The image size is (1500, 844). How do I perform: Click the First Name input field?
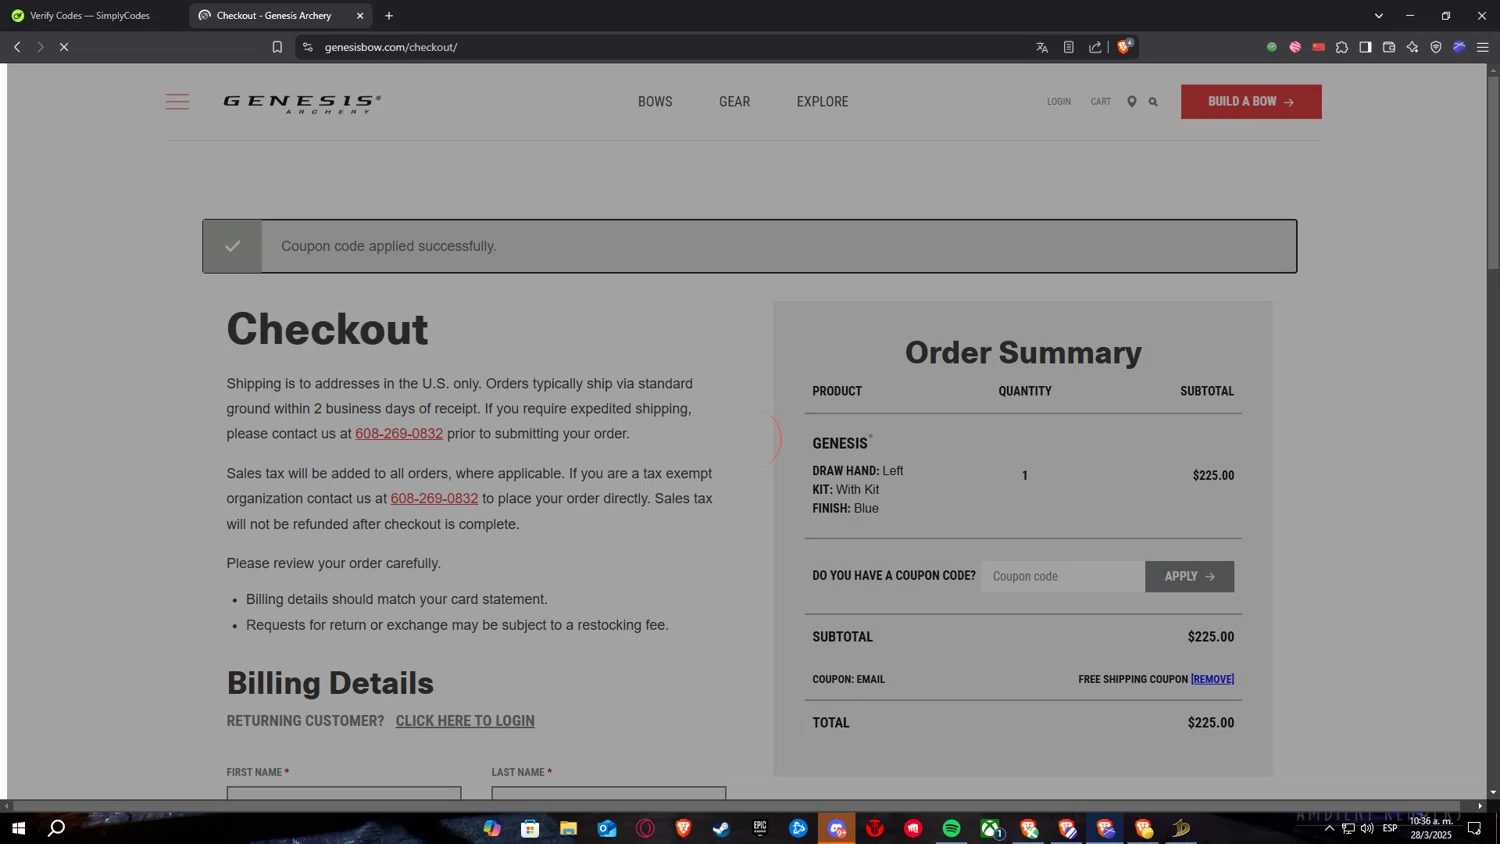[344, 794]
